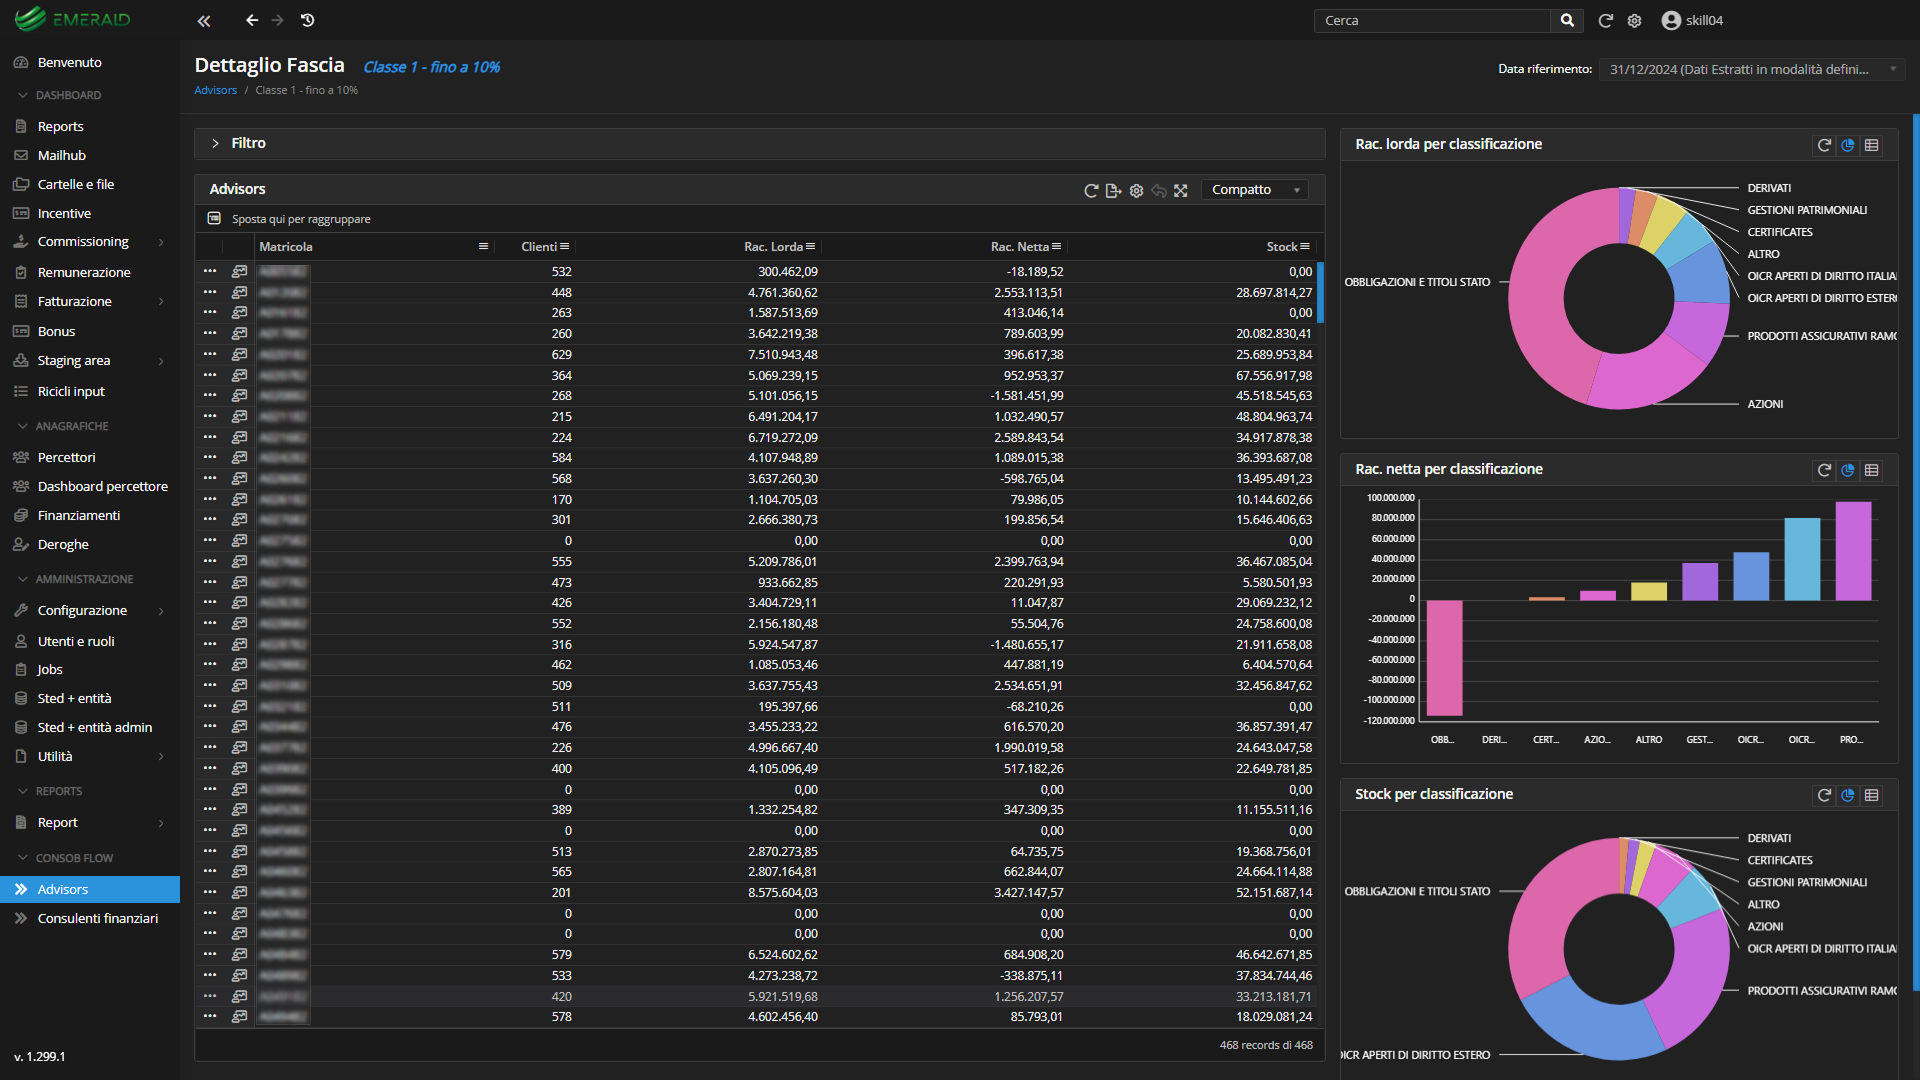Open Cartelle e file in sidebar

click(x=90, y=184)
